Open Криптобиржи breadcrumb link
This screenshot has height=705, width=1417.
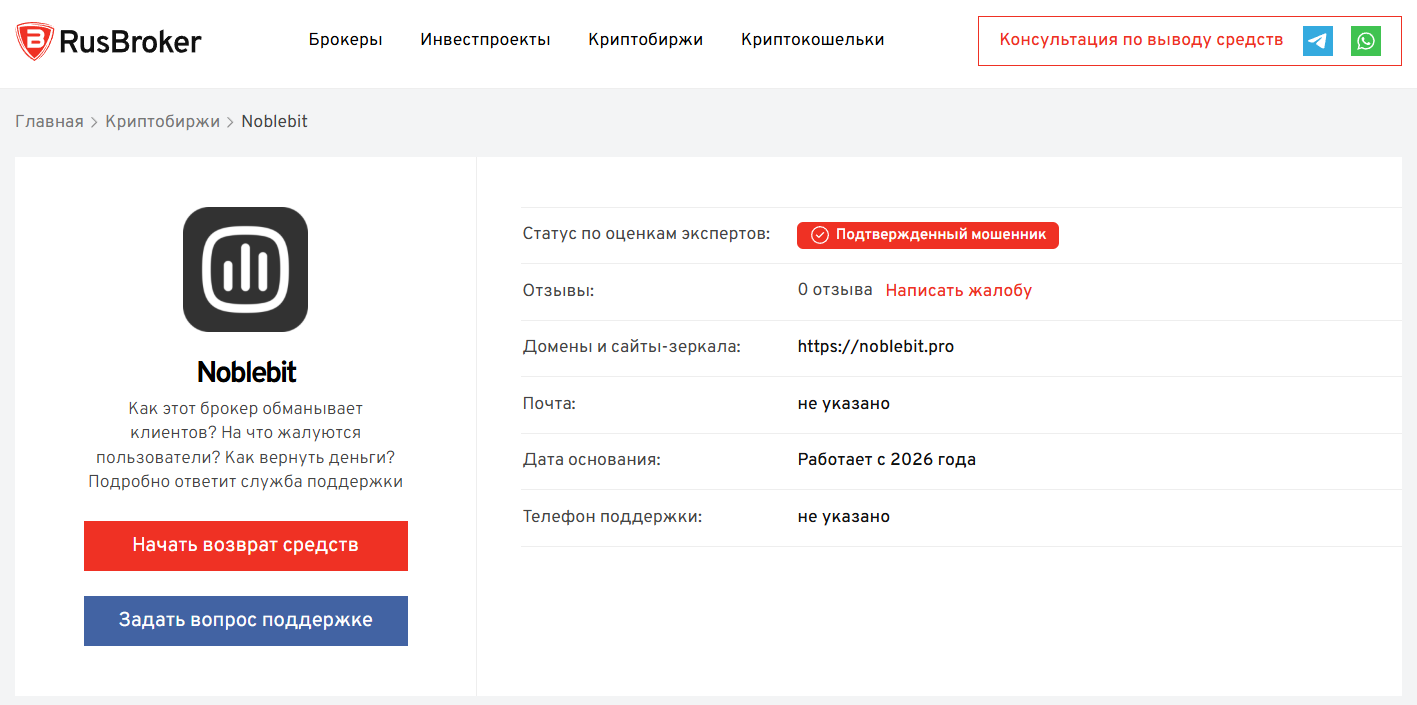[x=162, y=122]
